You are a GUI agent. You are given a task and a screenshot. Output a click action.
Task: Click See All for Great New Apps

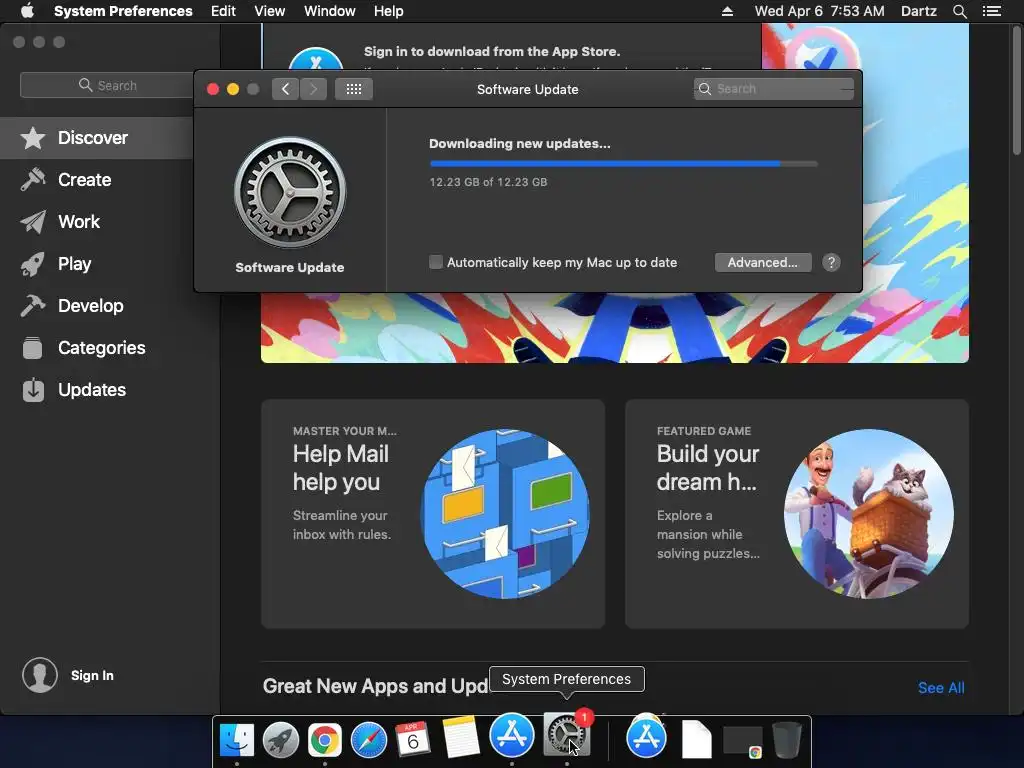coord(941,688)
